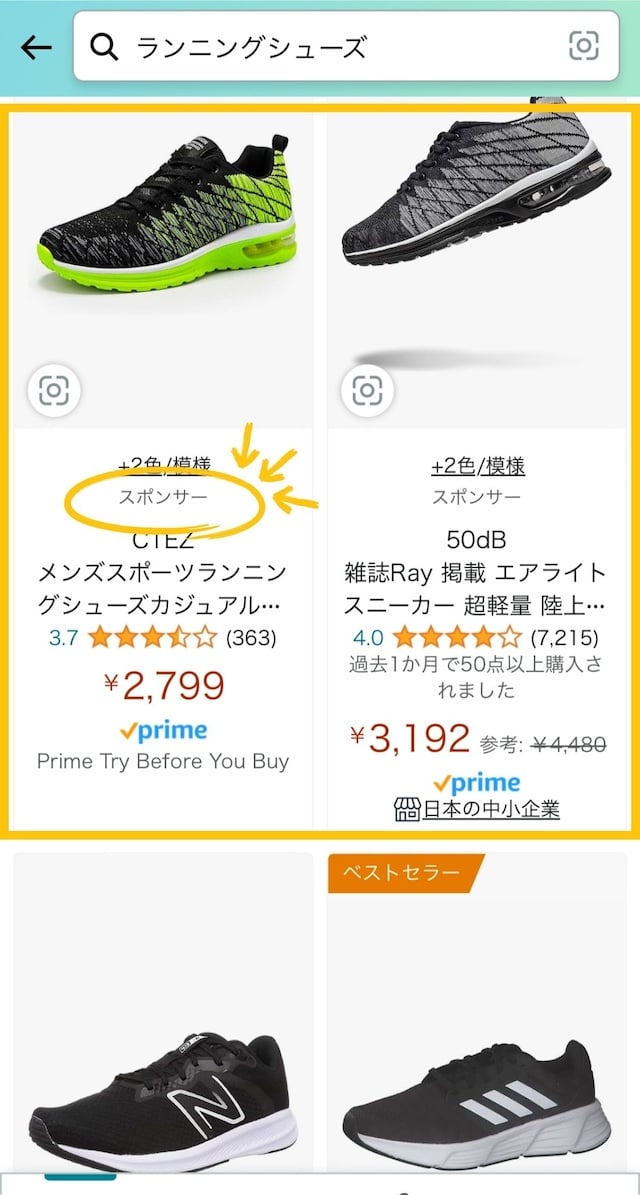Tap the small business store icon
This screenshot has width=640, height=1195.
[407, 809]
